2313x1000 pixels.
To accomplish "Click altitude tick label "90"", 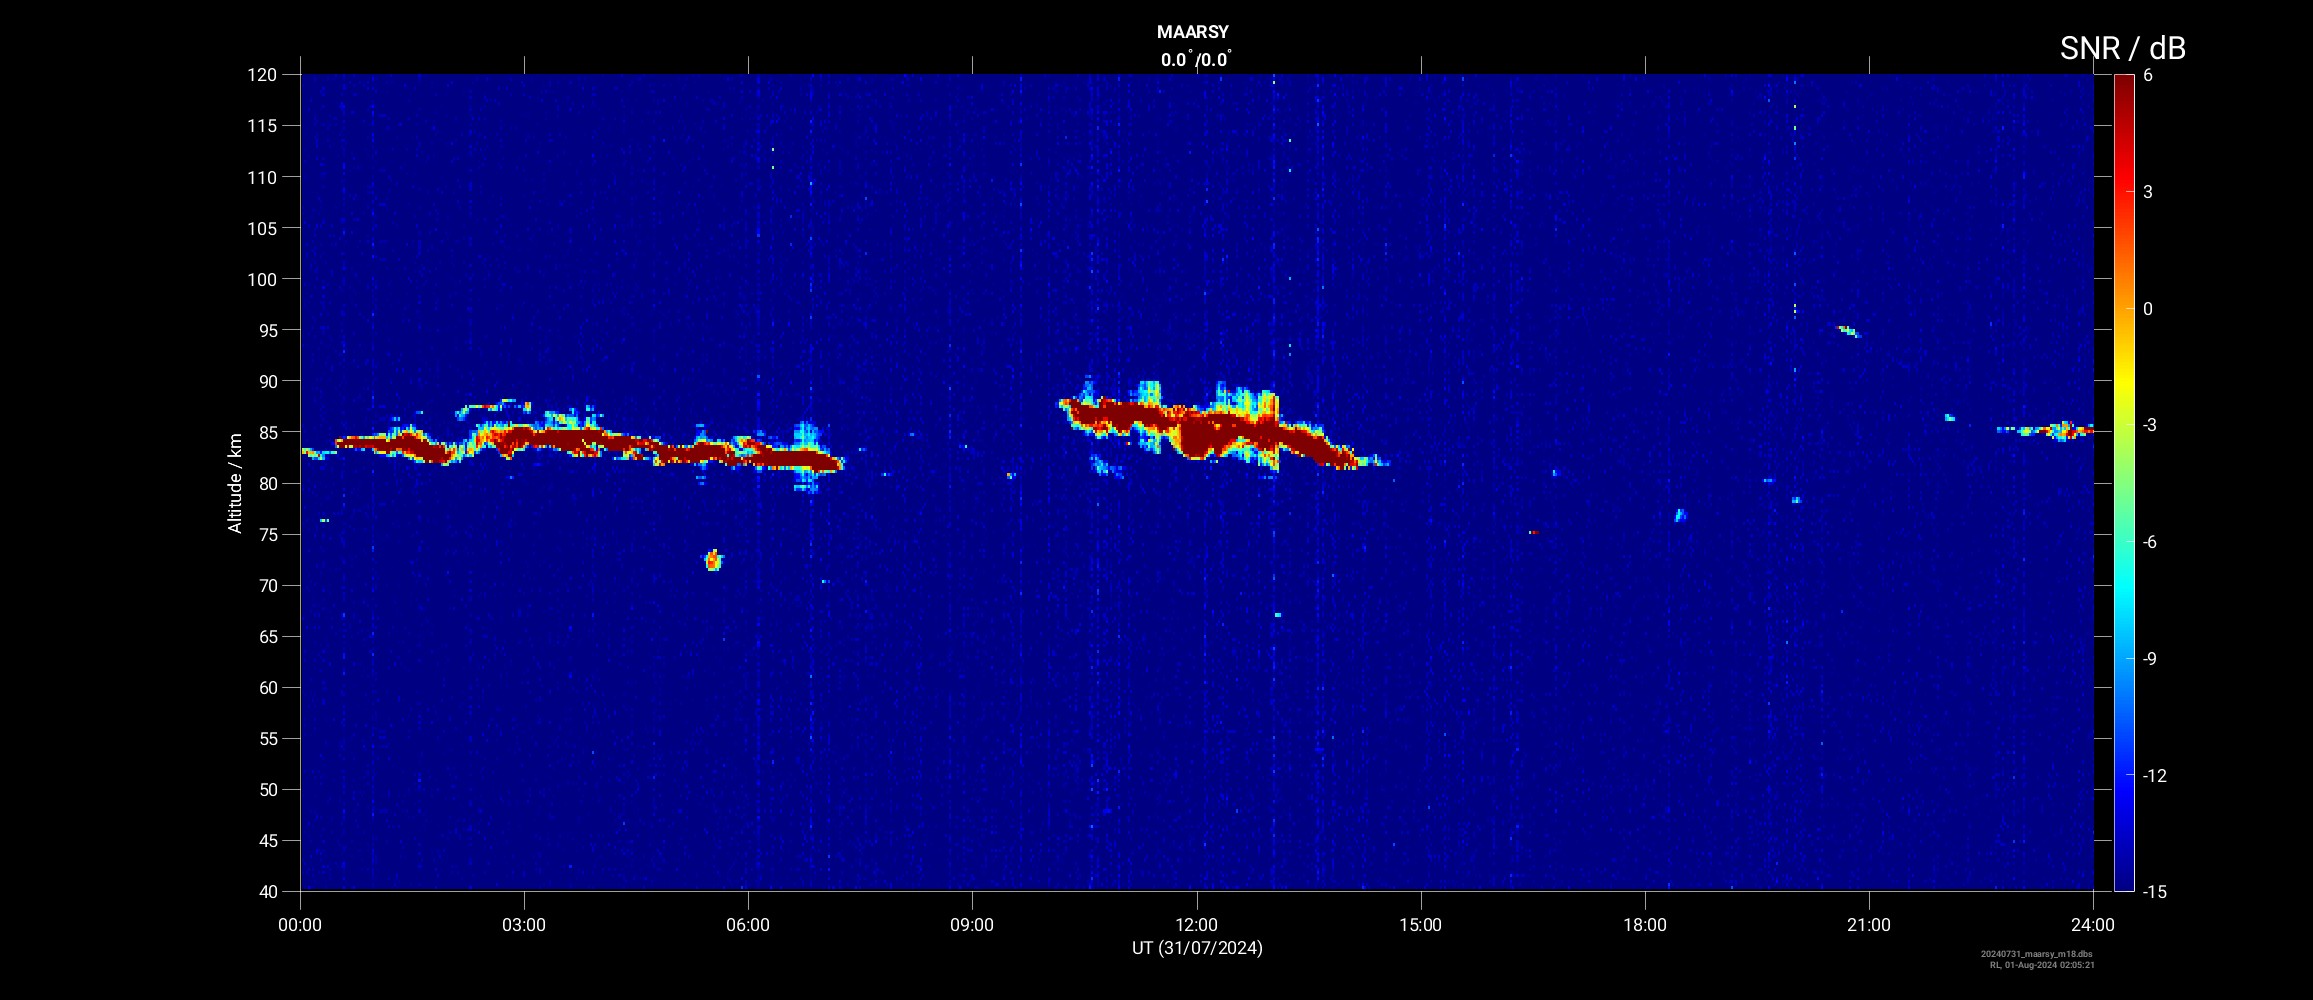I will click(267, 381).
